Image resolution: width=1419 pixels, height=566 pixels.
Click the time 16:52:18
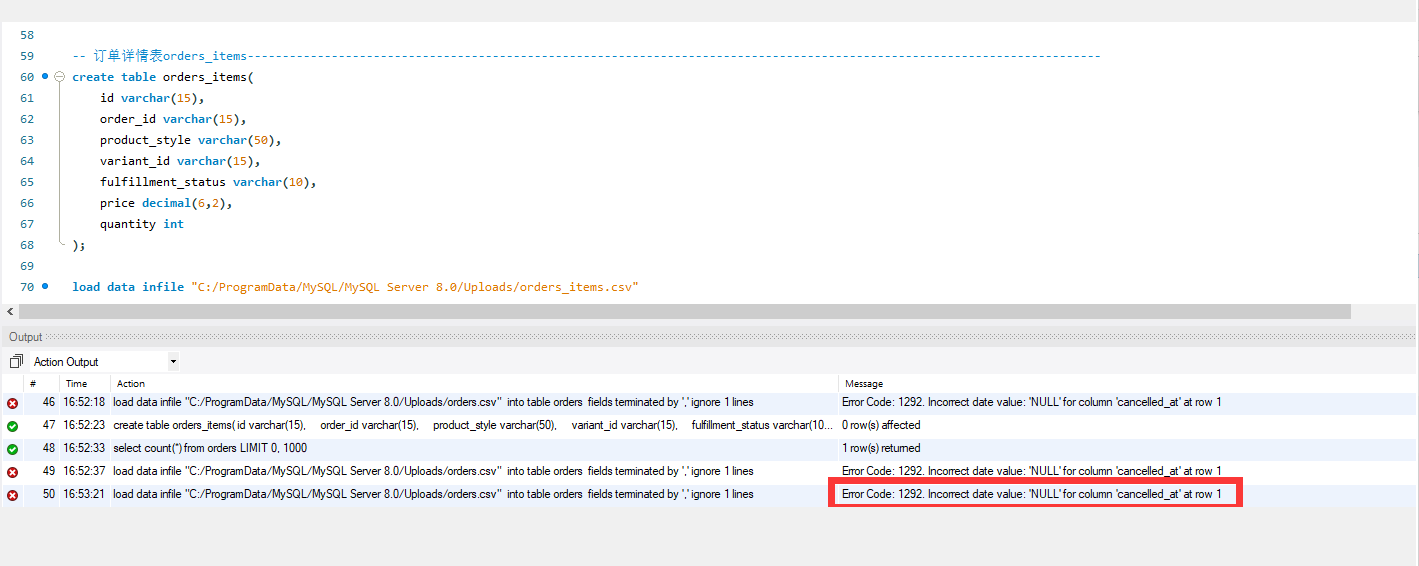pos(85,402)
